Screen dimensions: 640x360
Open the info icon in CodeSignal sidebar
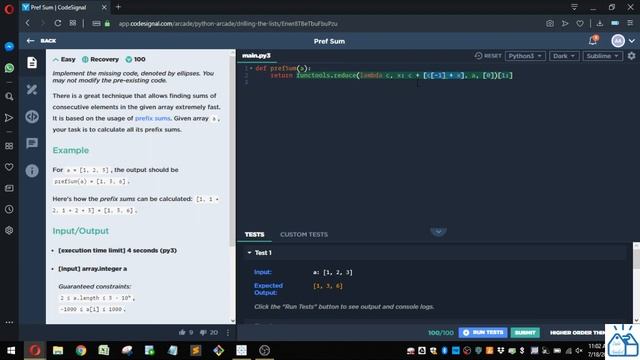[x=32, y=171]
